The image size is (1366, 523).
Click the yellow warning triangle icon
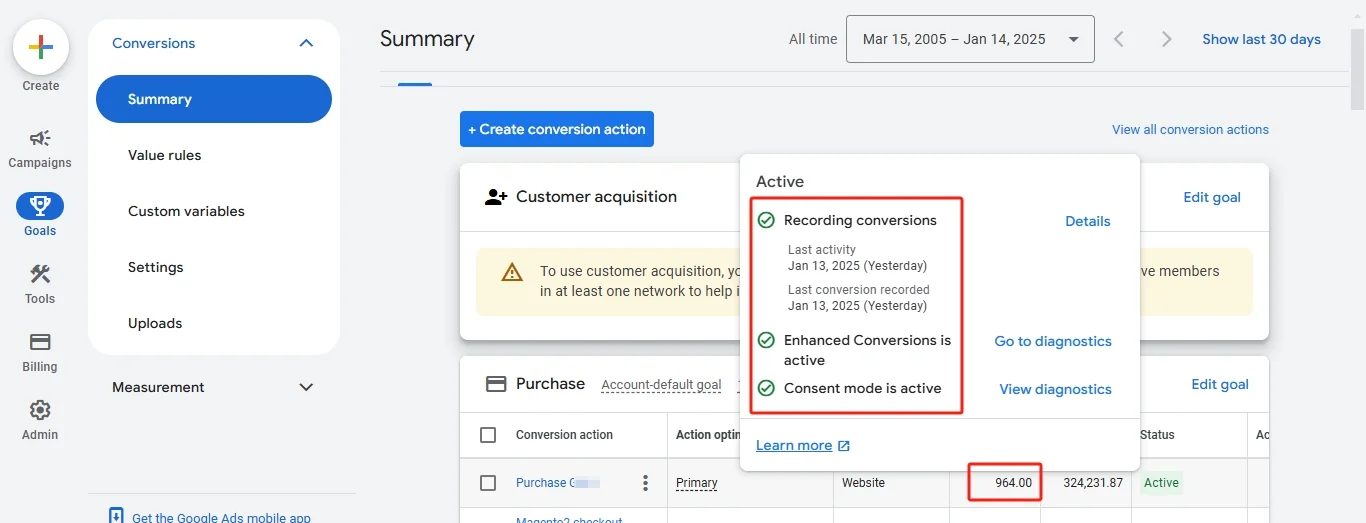tap(512, 272)
